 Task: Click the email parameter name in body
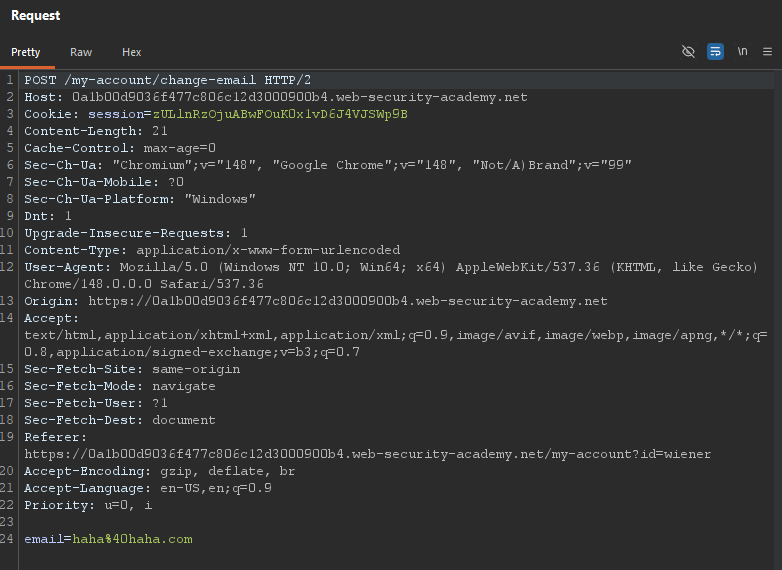44,539
